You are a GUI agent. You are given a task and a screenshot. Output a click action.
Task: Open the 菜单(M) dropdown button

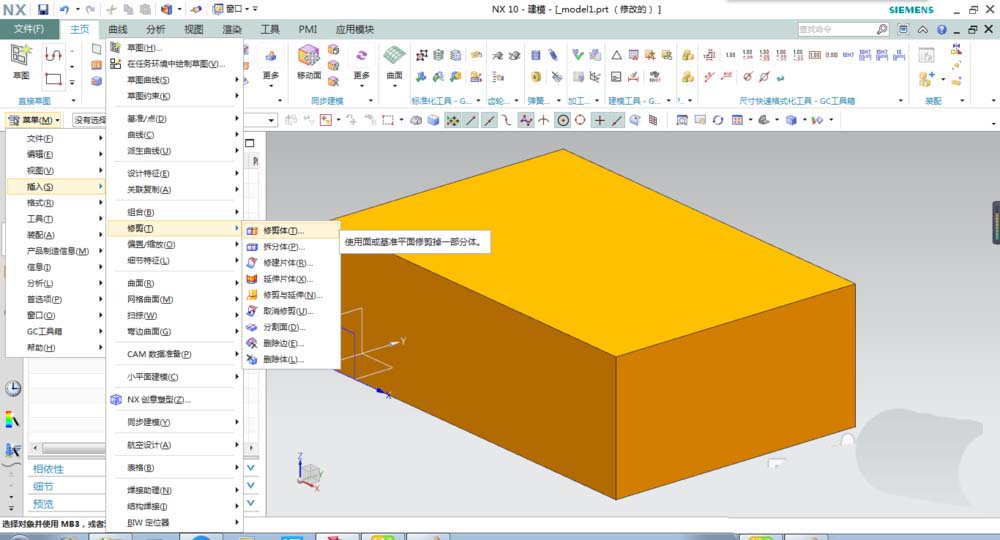coord(34,120)
